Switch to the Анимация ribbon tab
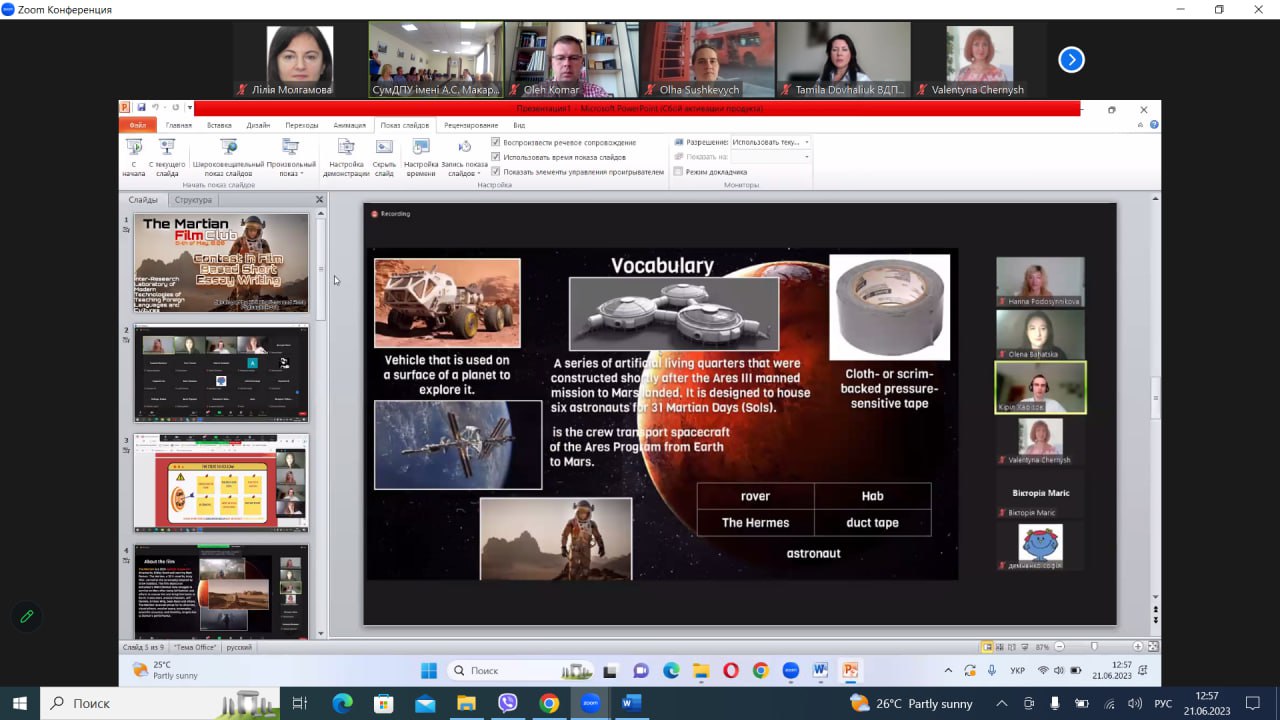Viewport: 1280px width, 720px height. click(349, 125)
